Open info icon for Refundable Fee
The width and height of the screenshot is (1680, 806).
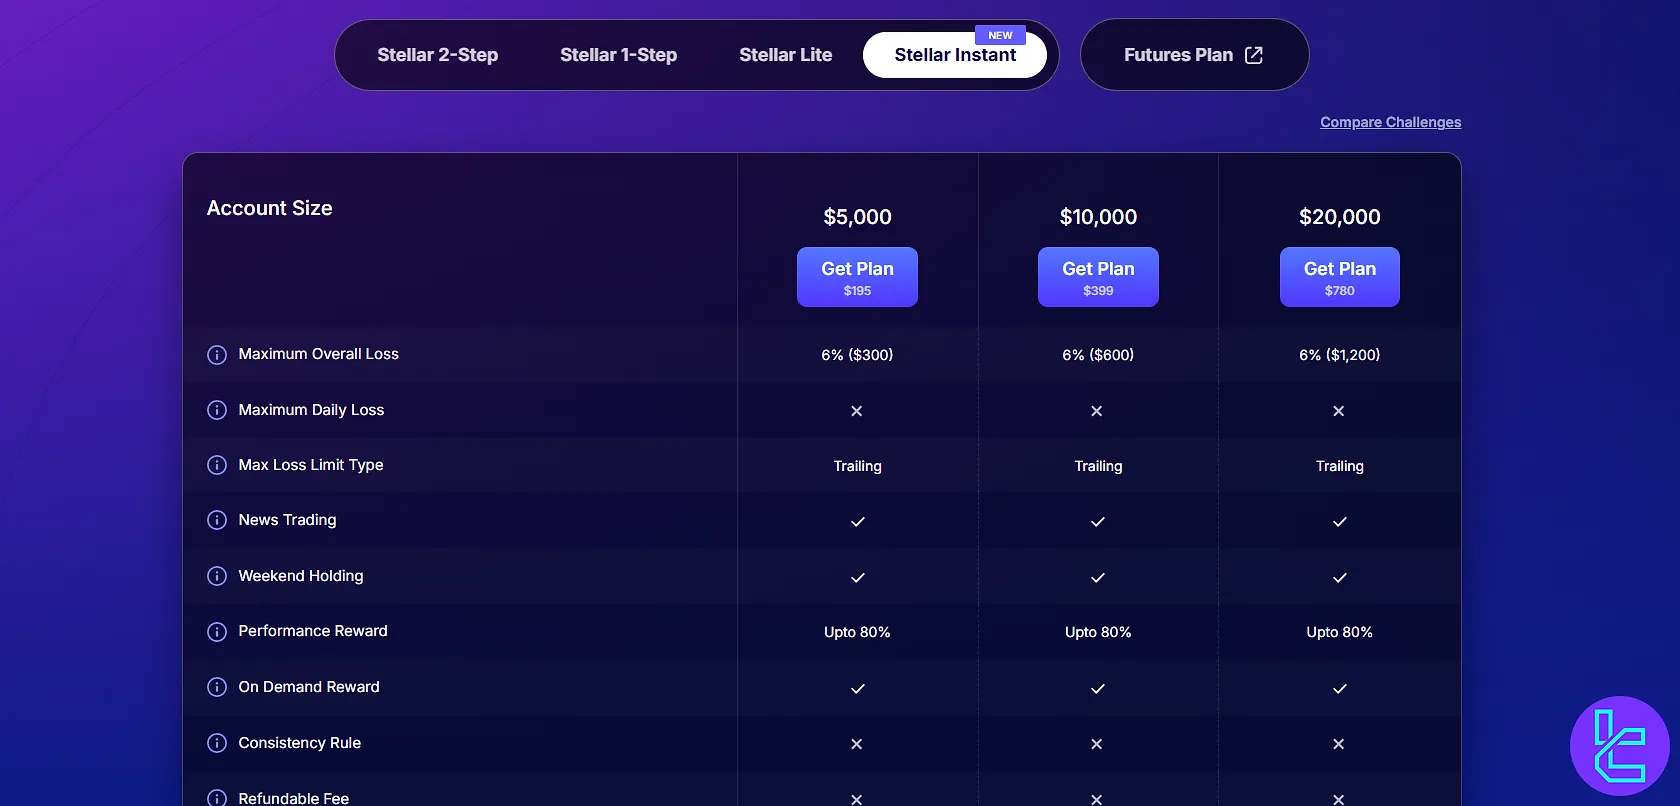coord(217,798)
